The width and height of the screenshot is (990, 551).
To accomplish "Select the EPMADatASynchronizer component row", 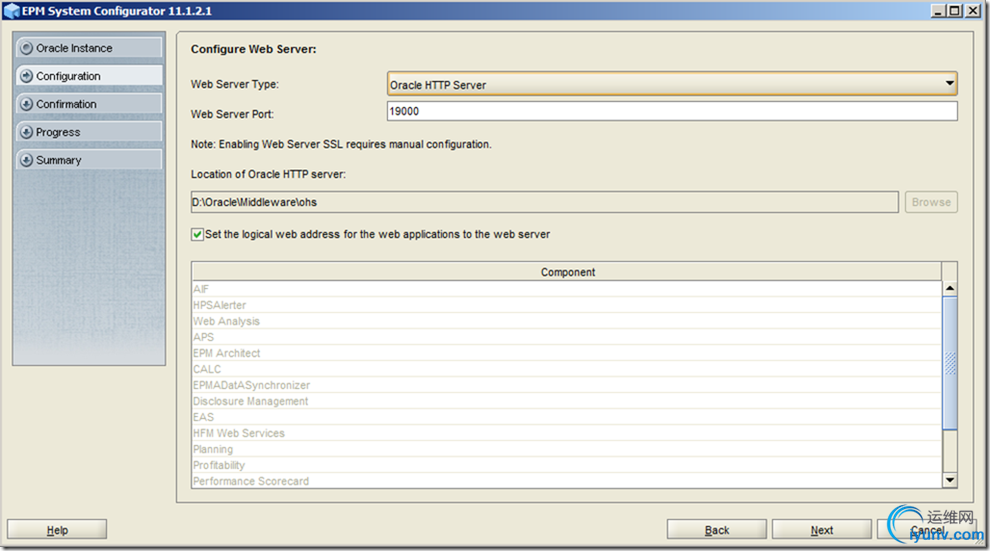I will [x=566, y=385].
